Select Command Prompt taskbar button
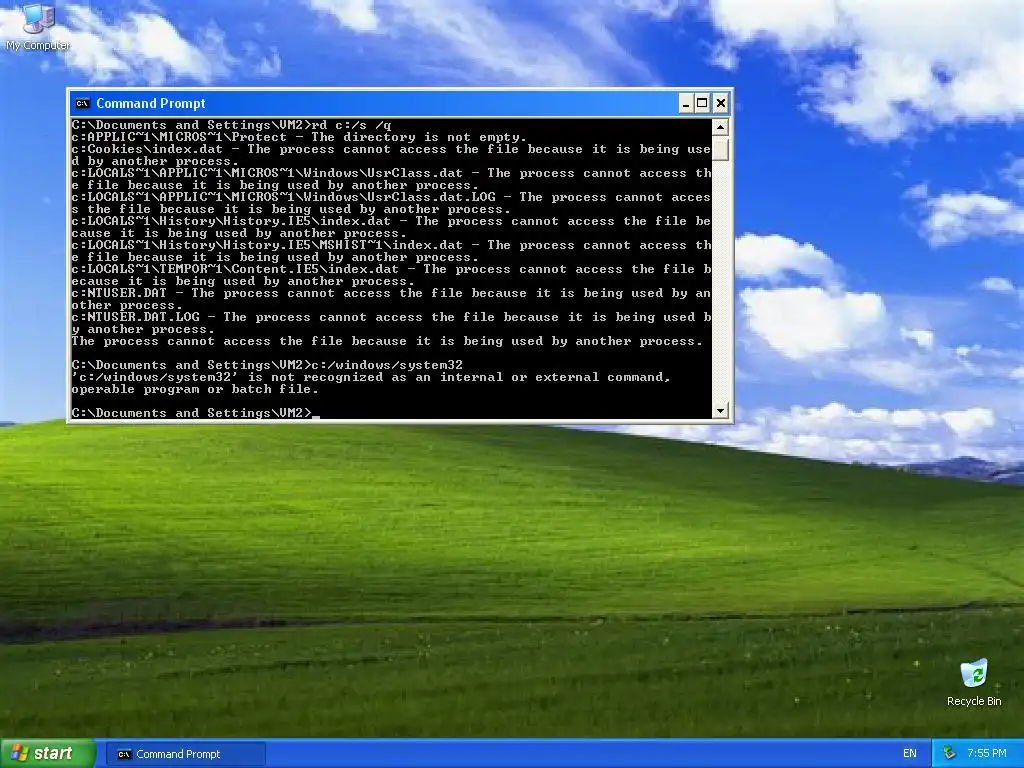The image size is (1024, 768). pos(185,754)
